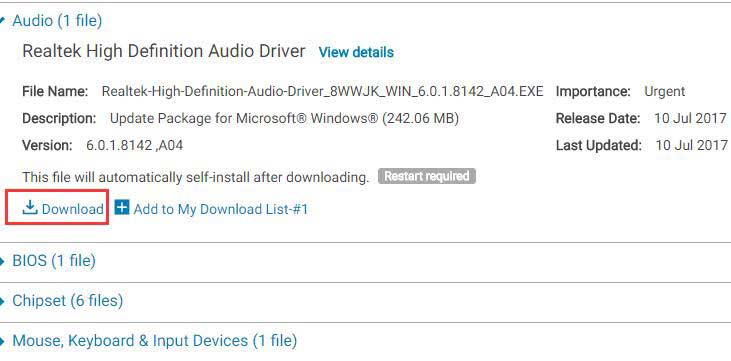Screen dimensions: 731x361
Task: Open Mouse, Keyboard & Input Devices heading
Action: tap(154, 341)
